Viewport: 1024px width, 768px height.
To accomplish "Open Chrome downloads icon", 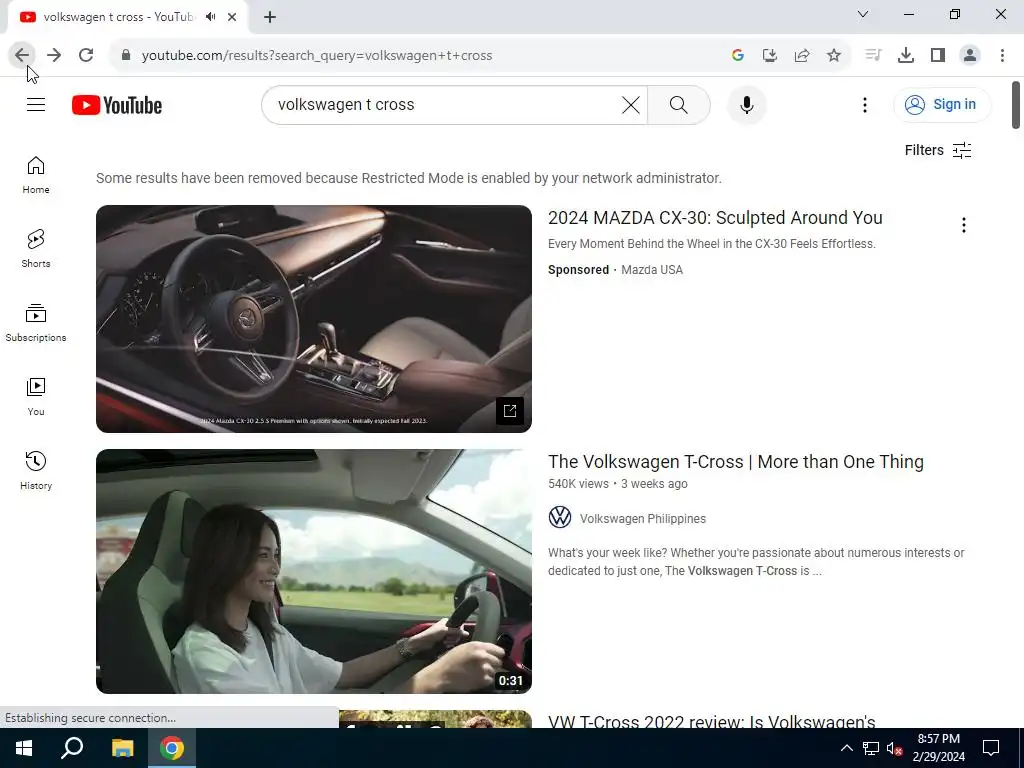I will [x=906, y=56].
